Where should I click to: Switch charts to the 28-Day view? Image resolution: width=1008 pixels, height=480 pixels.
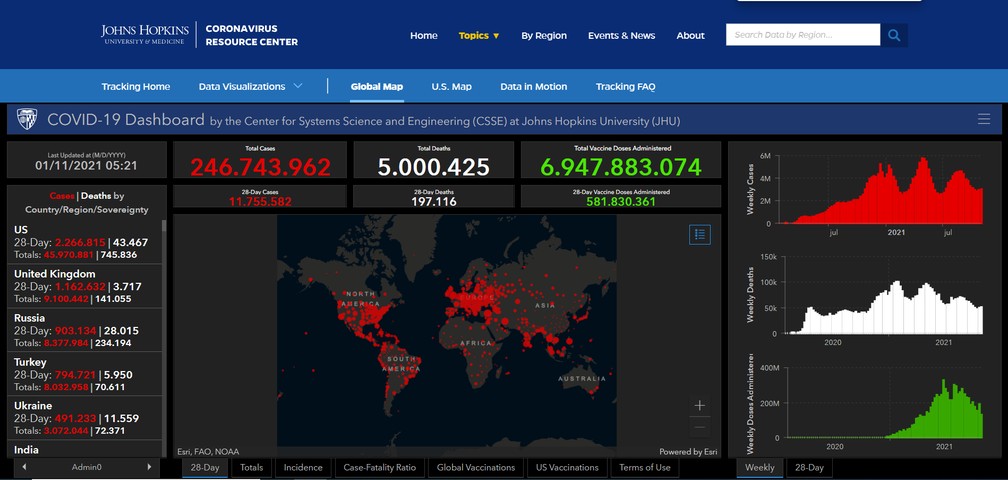(809, 467)
